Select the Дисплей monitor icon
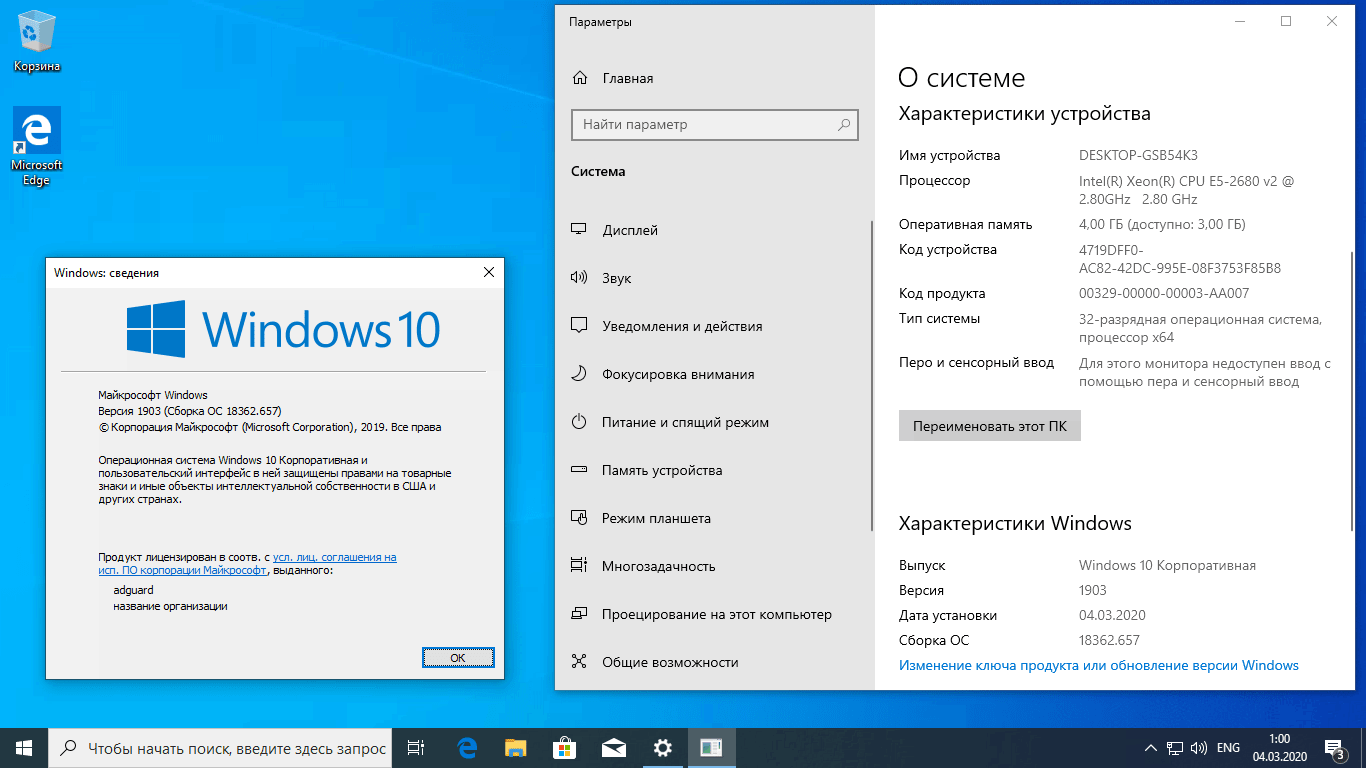The image size is (1366, 768). pos(578,230)
